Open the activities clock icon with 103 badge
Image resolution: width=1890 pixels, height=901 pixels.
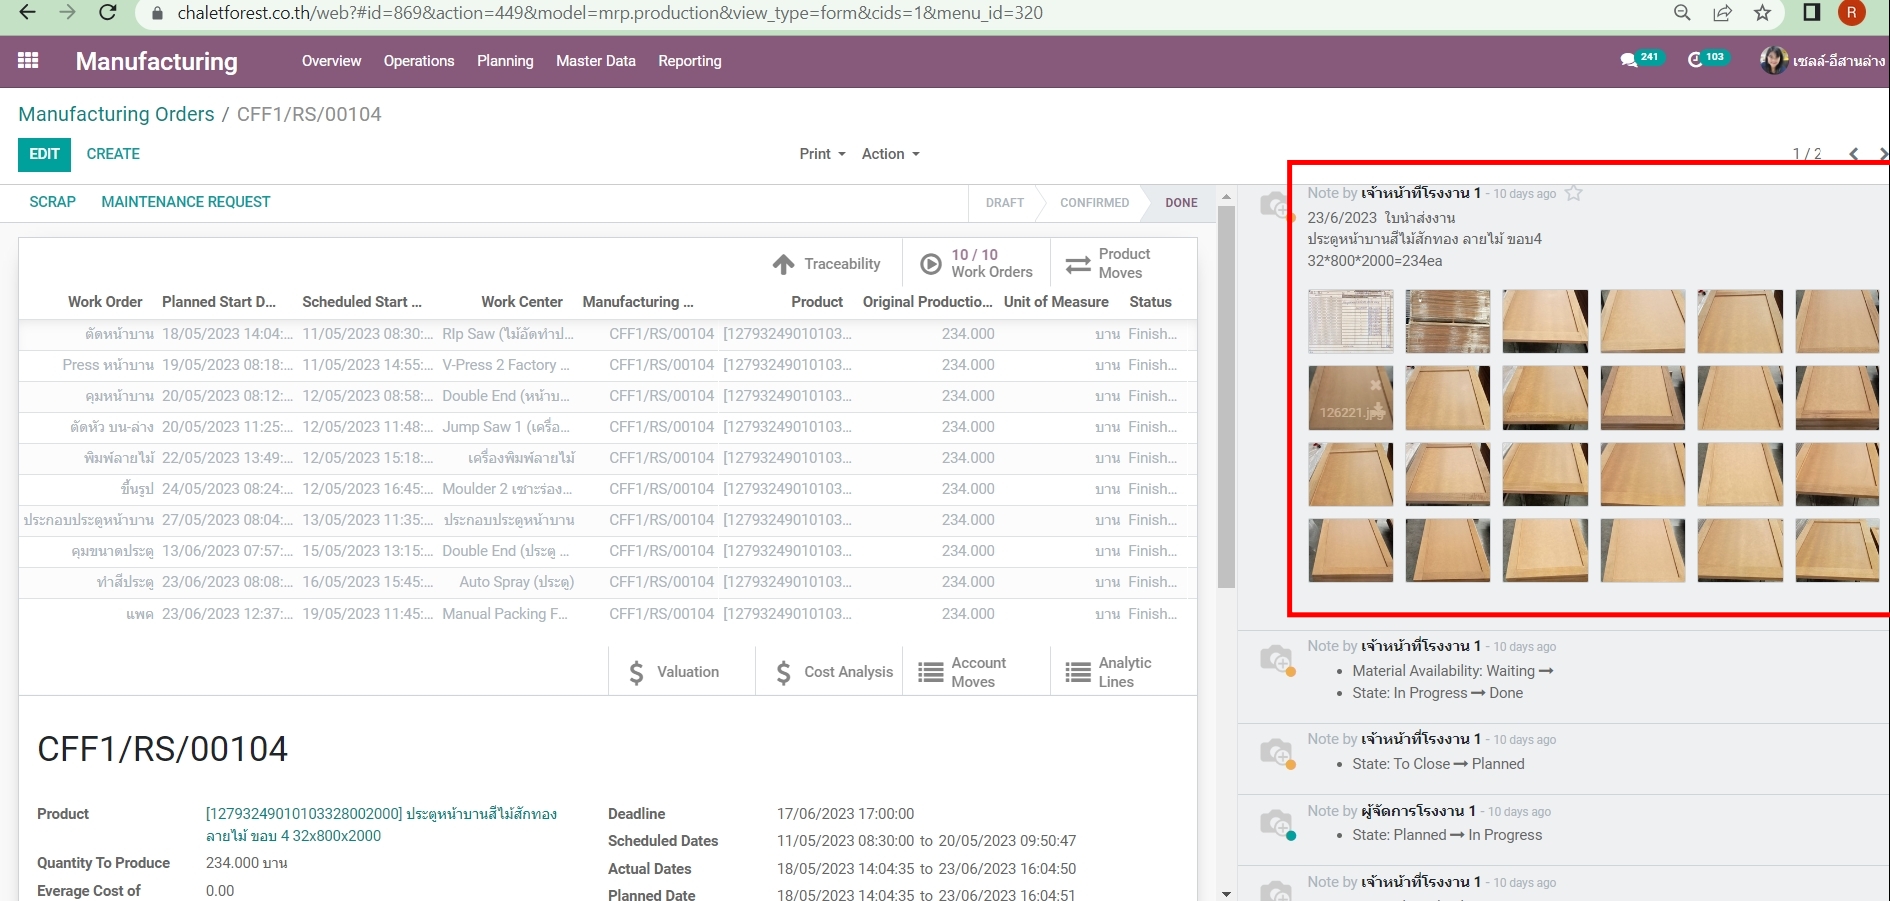[x=1696, y=60]
